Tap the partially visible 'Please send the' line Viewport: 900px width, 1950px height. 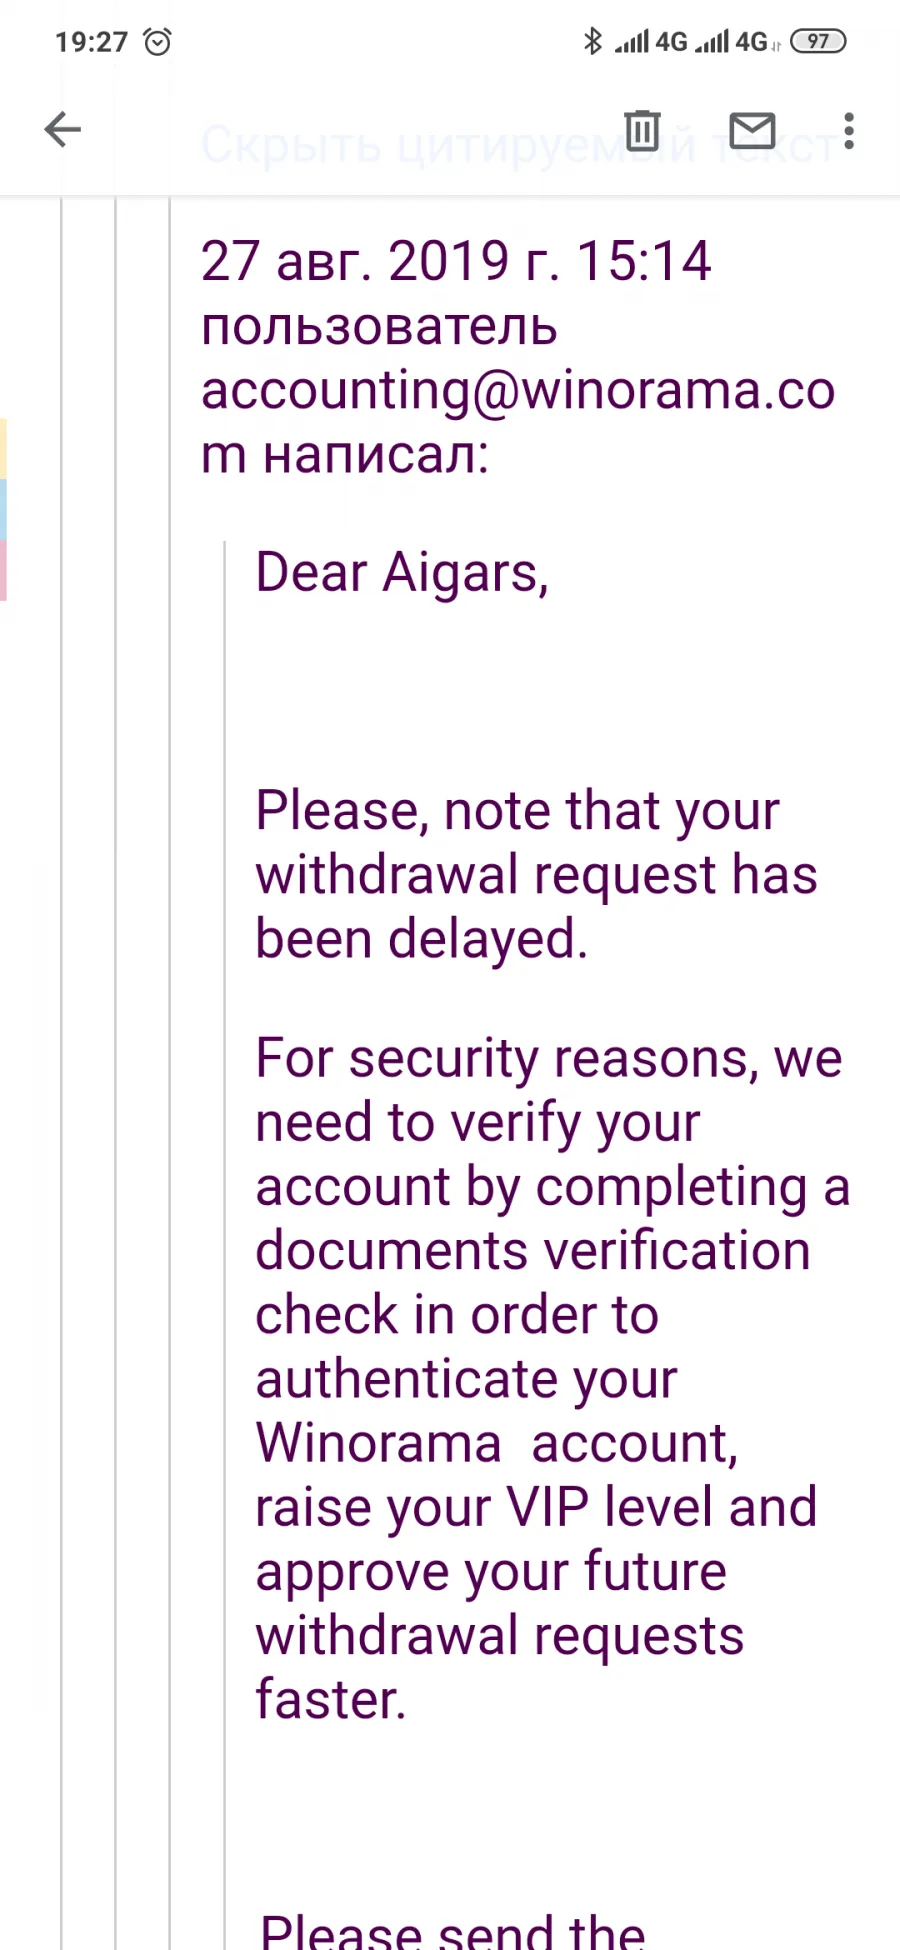tap(453, 1930)
